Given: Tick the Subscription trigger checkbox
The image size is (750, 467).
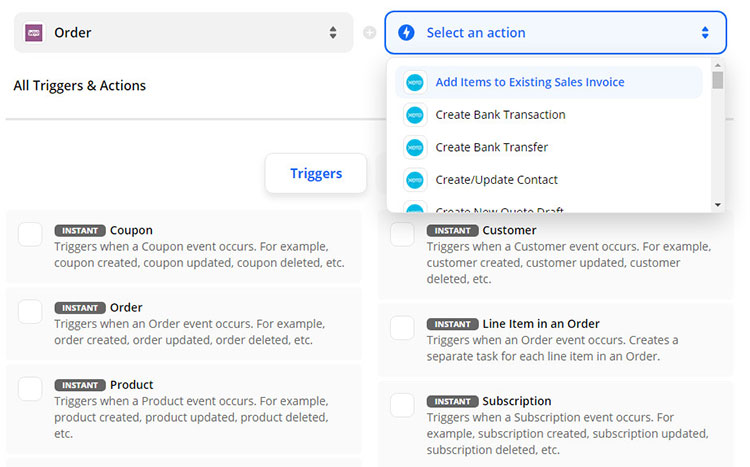Looking at the screenshot, I should (402, 405).
